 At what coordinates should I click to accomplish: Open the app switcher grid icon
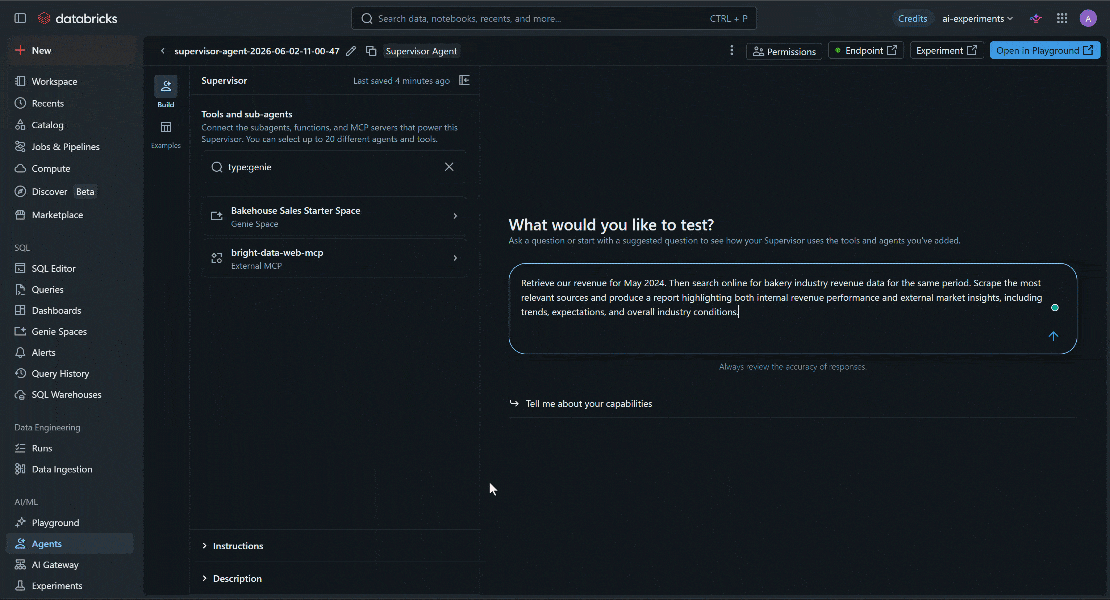(x=1062, y=18)
